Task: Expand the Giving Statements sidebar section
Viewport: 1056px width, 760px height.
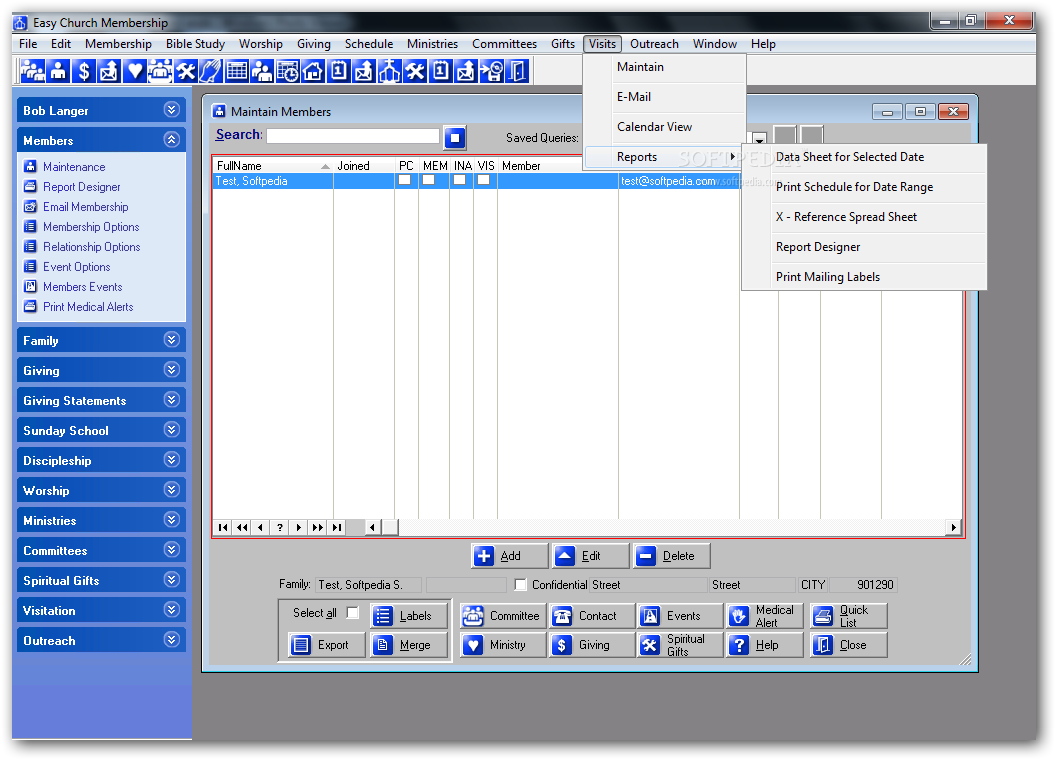Action: pos(172,400)
